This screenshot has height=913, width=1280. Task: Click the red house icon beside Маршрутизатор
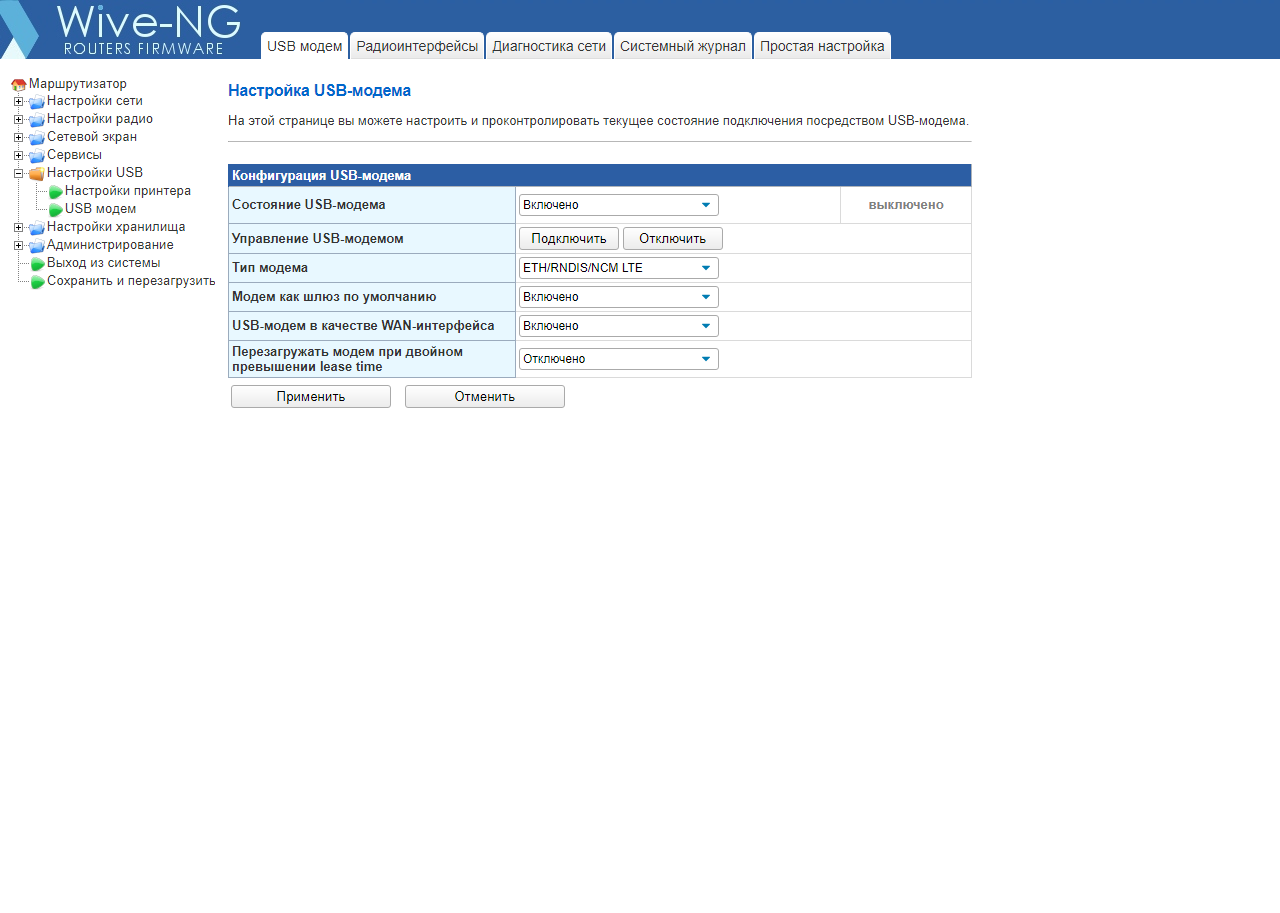[x=18, y=85]
